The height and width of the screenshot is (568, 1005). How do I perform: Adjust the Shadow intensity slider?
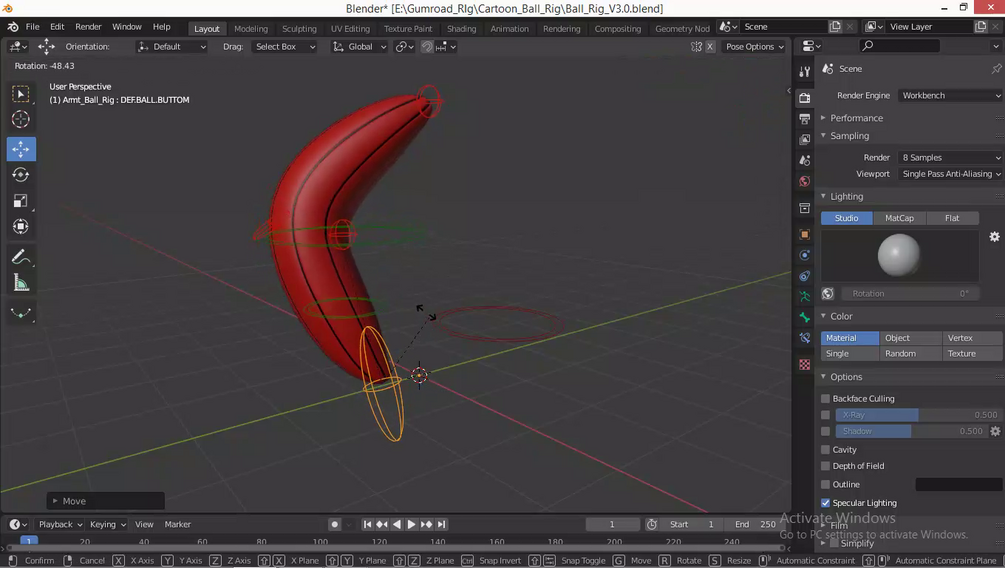[910, 431]
